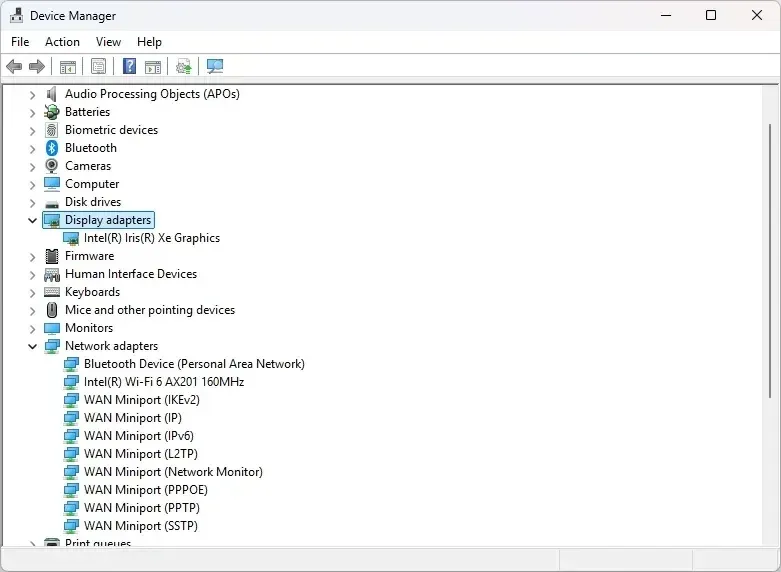Select WAN Miniport (PPPOE)
The image size is (781, 572).
(145, 490)
